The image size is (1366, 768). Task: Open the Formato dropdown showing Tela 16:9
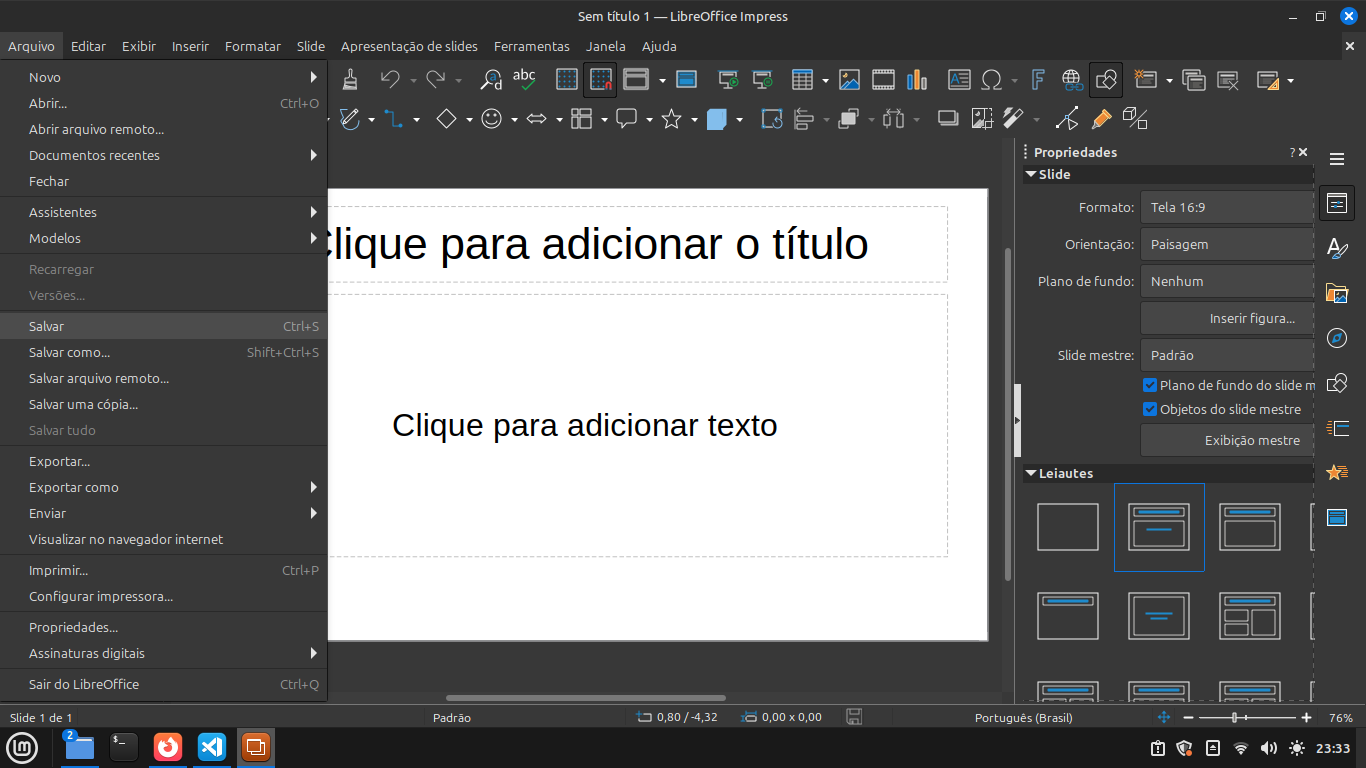click(1227, 207)
